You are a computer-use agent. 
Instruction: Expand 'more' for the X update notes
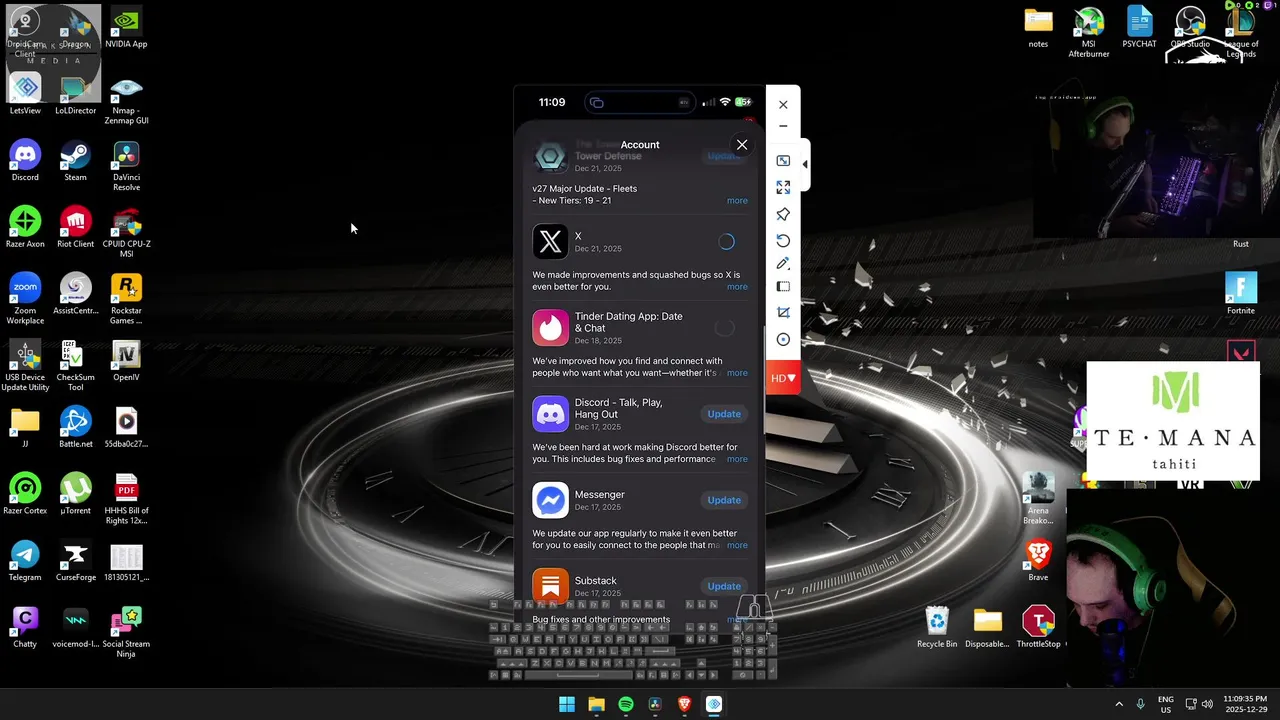pyautogui.click(x=737, y=287)
